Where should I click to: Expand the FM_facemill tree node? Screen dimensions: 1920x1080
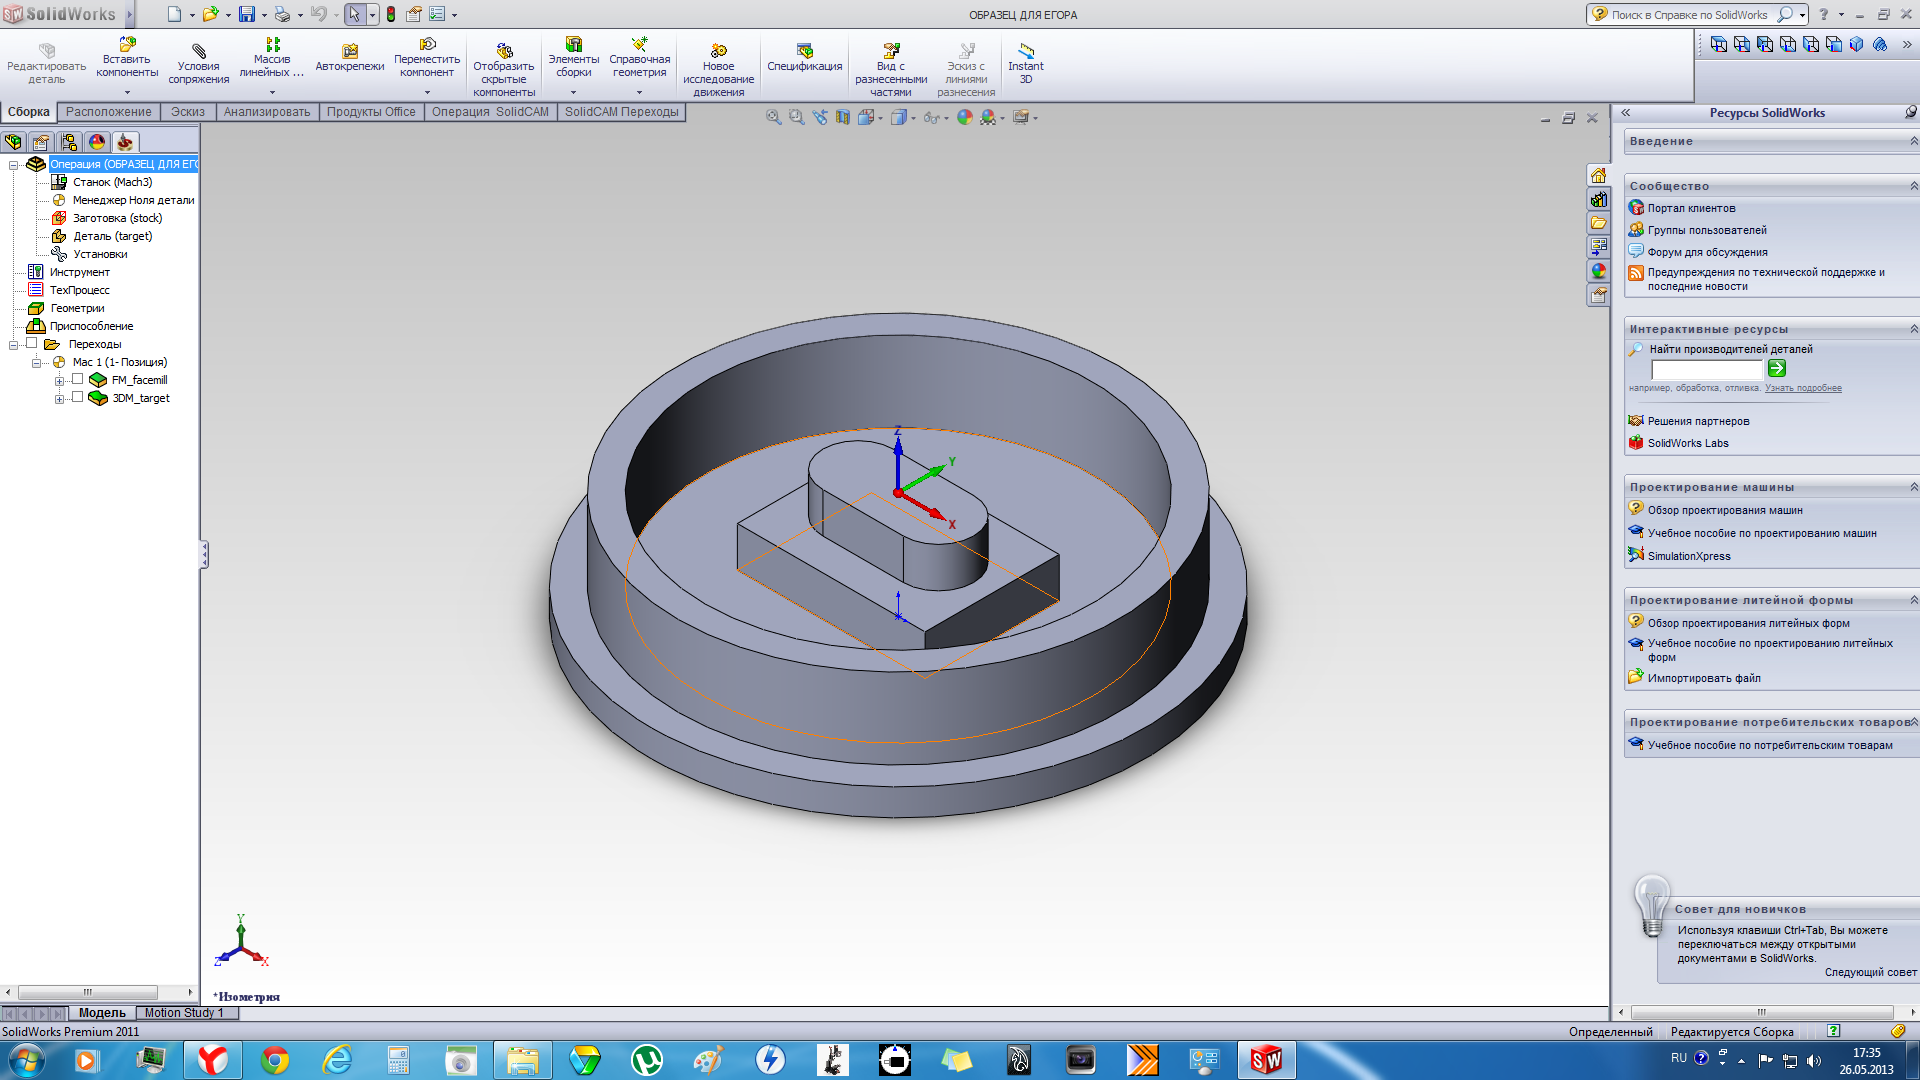coord(59,381)
